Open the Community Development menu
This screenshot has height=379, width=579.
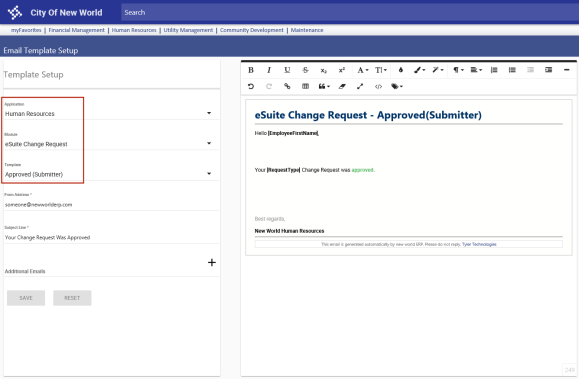pyautogui.click(x=252, y=30)
